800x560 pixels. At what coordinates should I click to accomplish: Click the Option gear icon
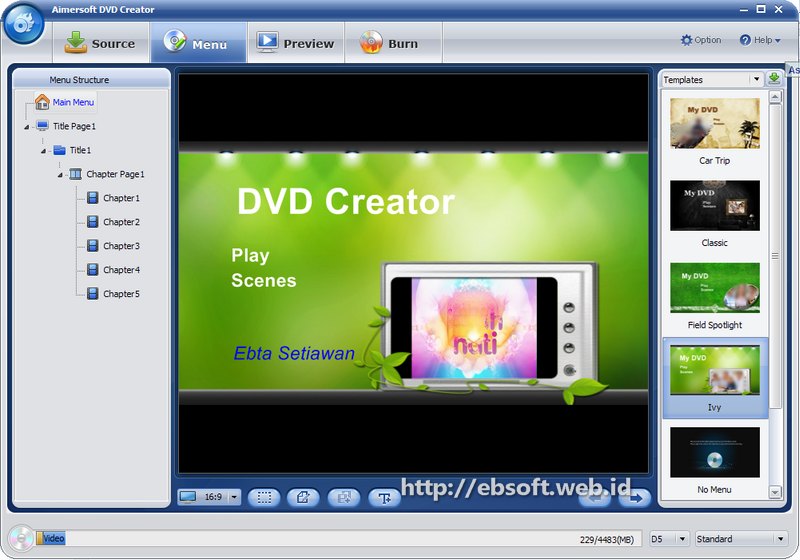tap(686, 40)
